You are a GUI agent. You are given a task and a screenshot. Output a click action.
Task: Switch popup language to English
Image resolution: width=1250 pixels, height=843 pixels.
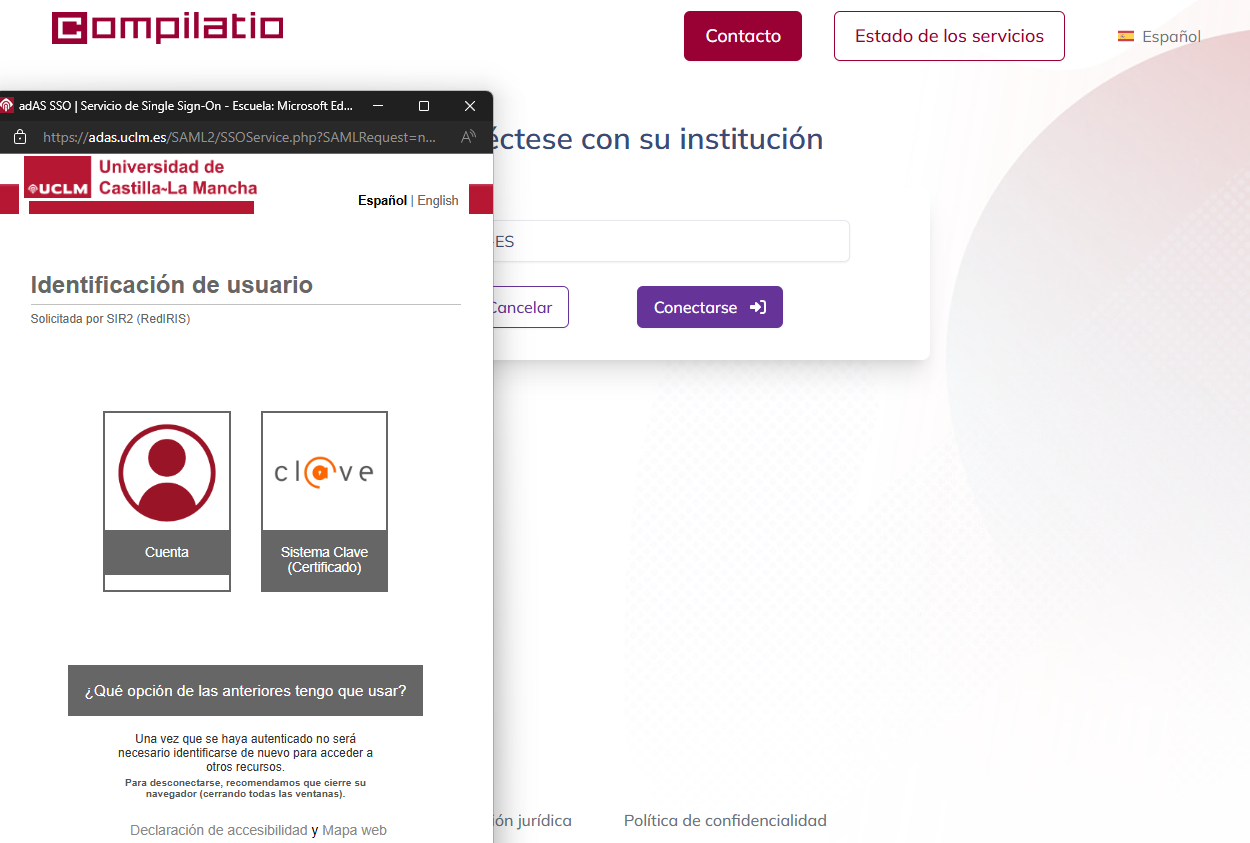438,200
